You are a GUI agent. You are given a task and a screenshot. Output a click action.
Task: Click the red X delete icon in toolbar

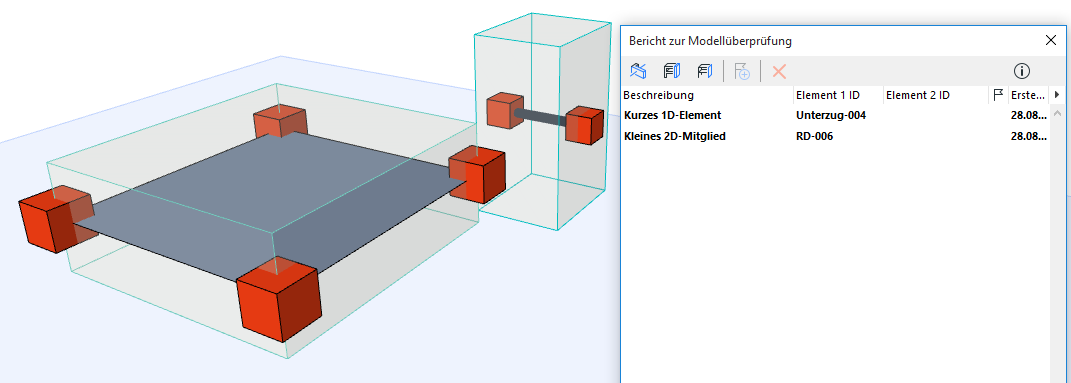pyautogui.click(x=779, y=70)
